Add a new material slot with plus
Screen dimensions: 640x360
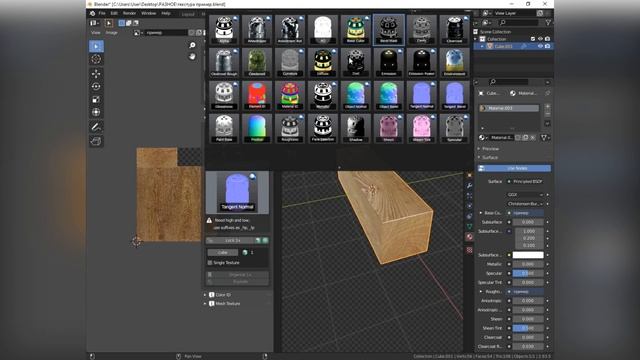(547, 107)
